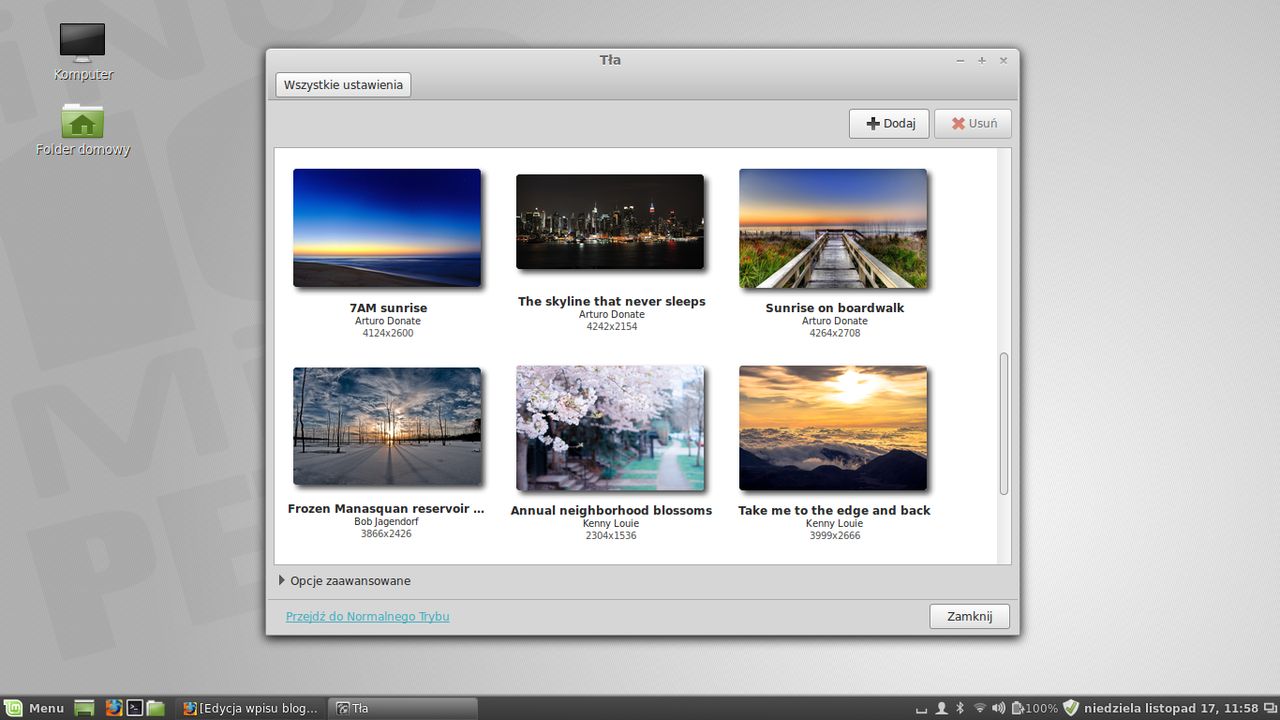
Task: Open the Folder domowy desktop icon
Action: pyautogui.click(x=82, y=129)
